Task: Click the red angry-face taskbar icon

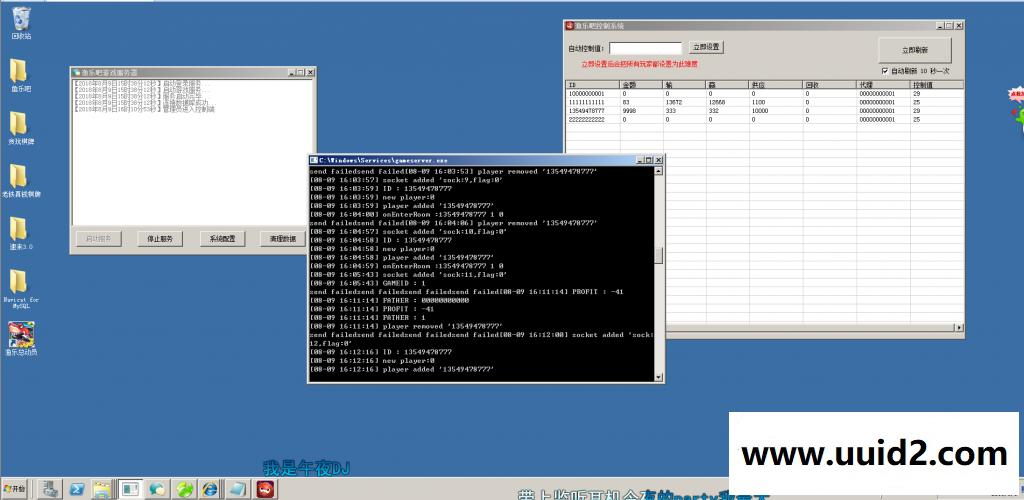Action: pyautogui.click(x=264, y=489)
